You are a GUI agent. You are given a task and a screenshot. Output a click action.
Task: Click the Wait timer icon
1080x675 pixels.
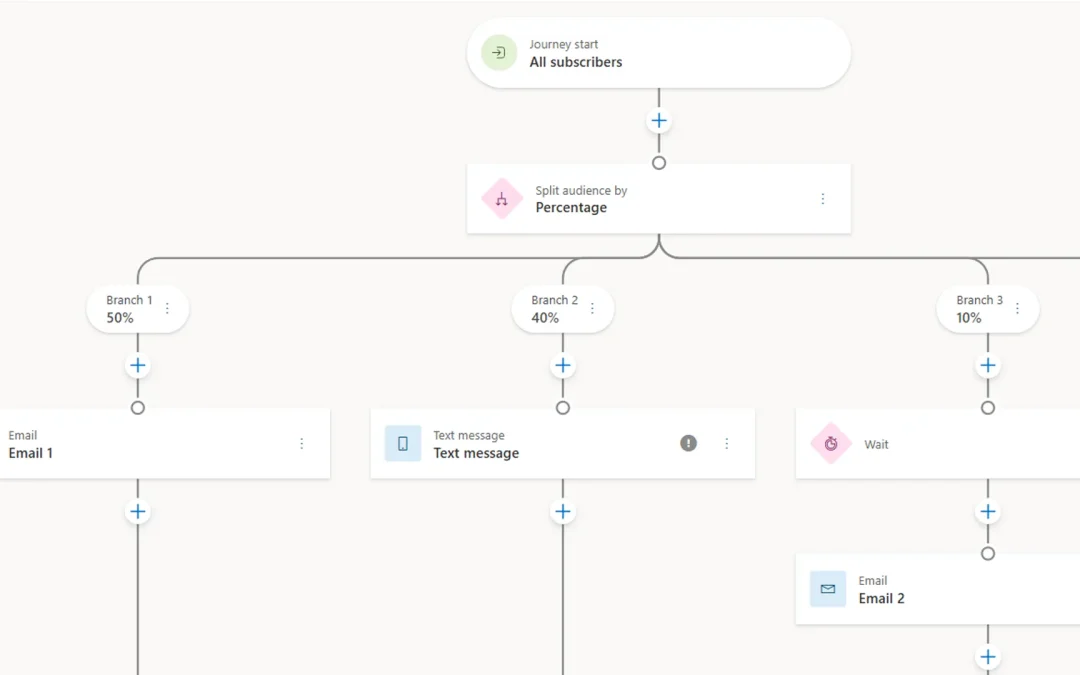pos(831,444)
